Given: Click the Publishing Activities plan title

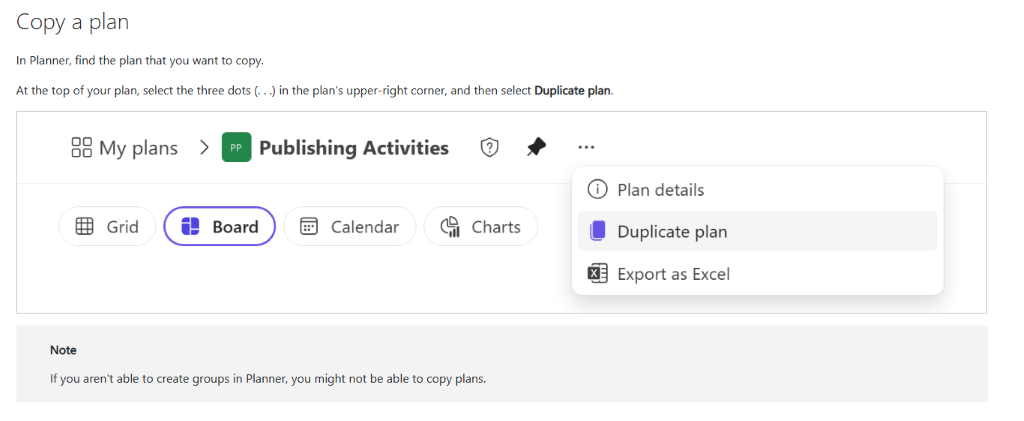Looking at the screenshot, I should click(354, 148).
